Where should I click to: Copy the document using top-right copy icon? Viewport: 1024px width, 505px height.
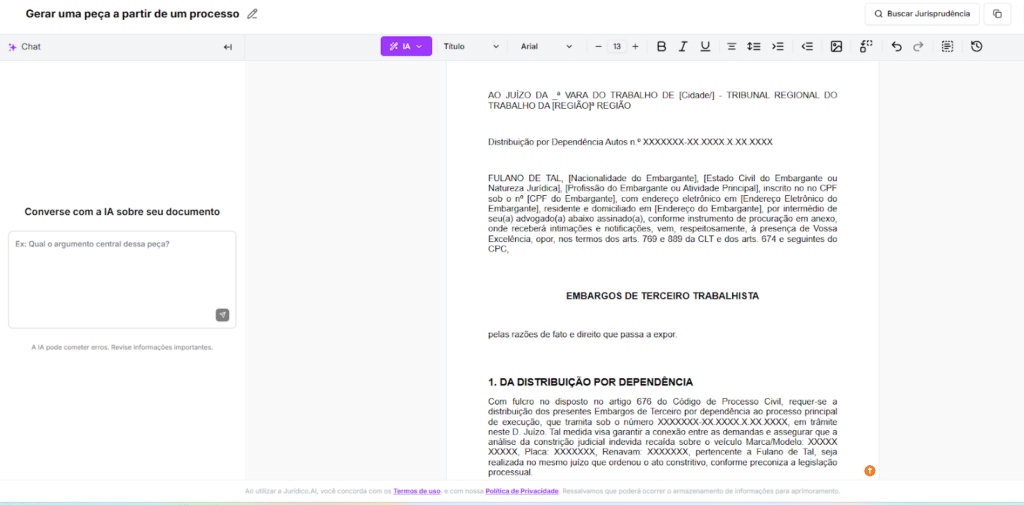(x=997, y=14)
